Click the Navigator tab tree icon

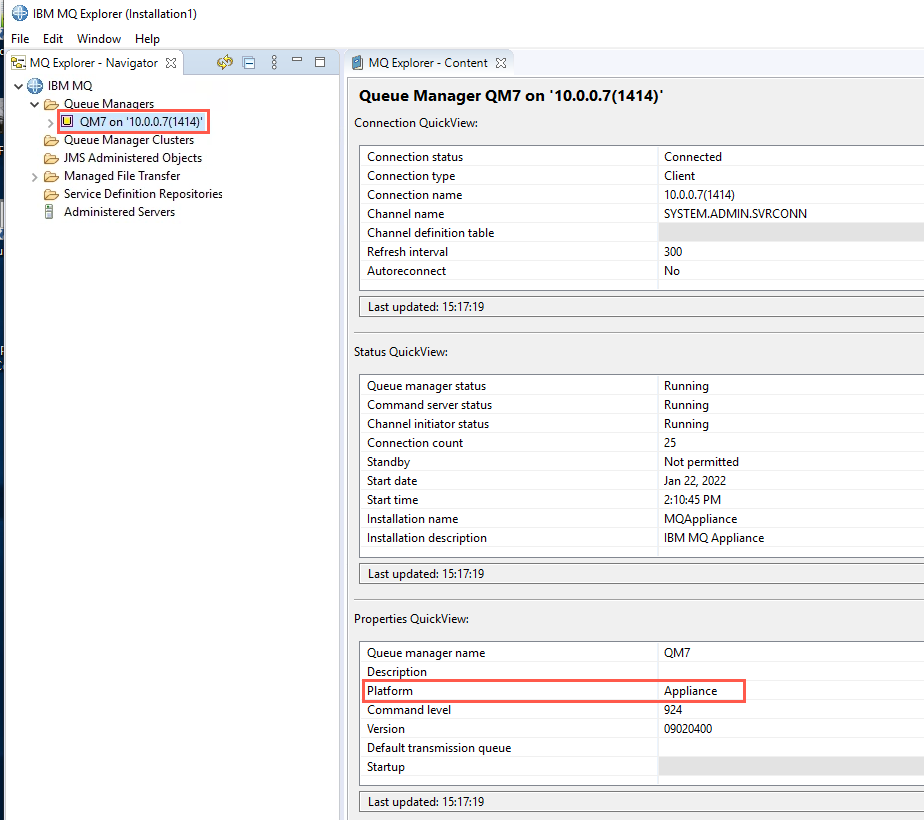tap(18, 62)
